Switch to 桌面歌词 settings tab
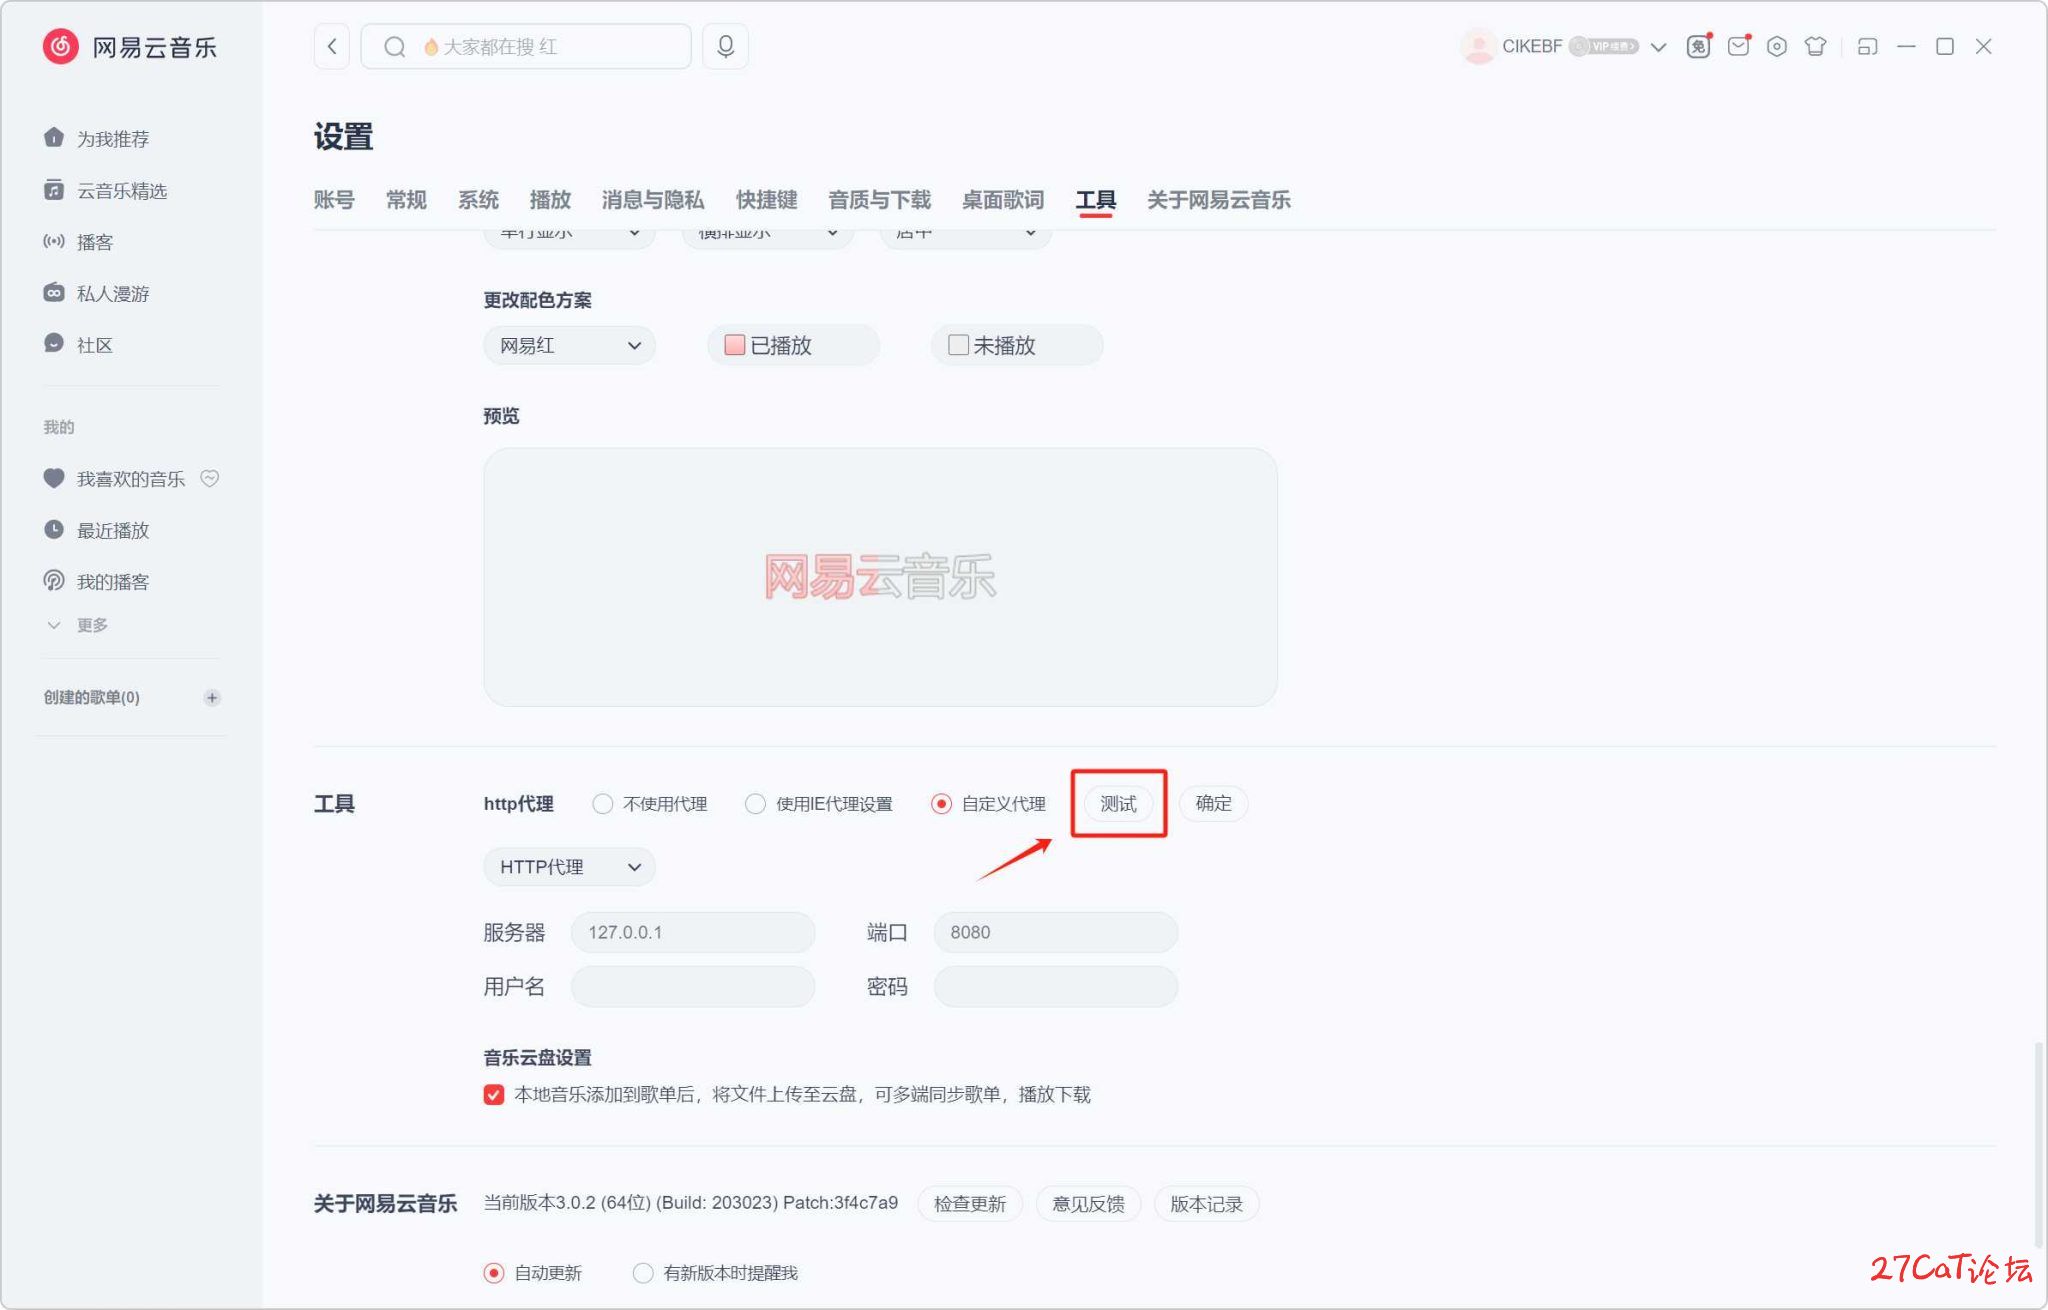Viewport: 2048px width, 1310px height. pyautogui.click(x=1003, y=200)
